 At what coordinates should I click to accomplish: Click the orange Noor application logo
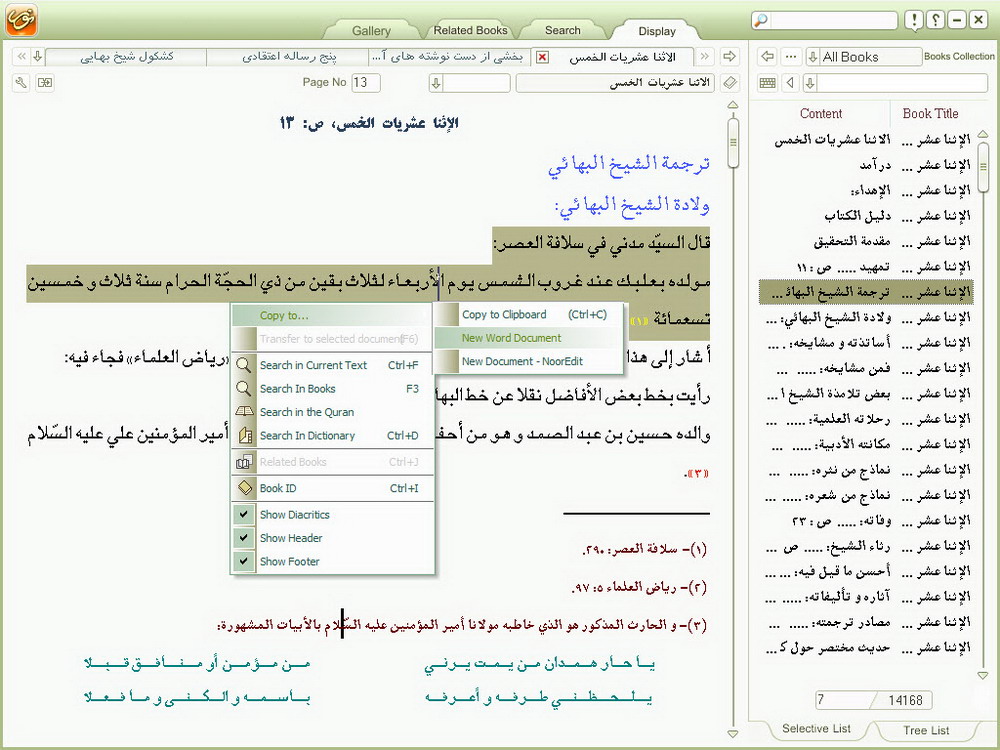pos(21,19)
